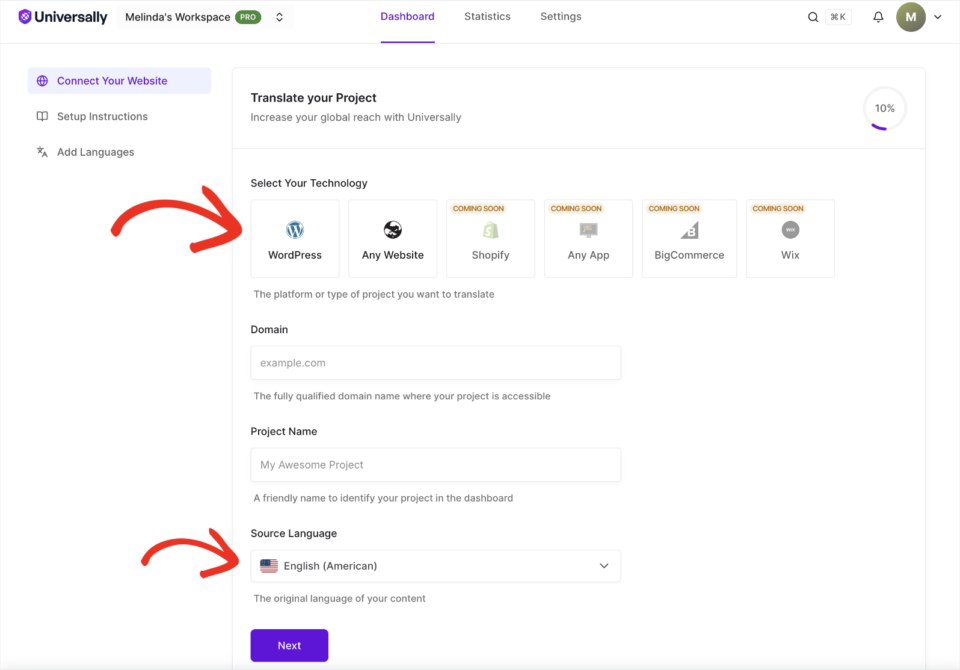Select the BigCommerce technology card
Viewport: 960px width, 670px height.
[x=689, y=238]
